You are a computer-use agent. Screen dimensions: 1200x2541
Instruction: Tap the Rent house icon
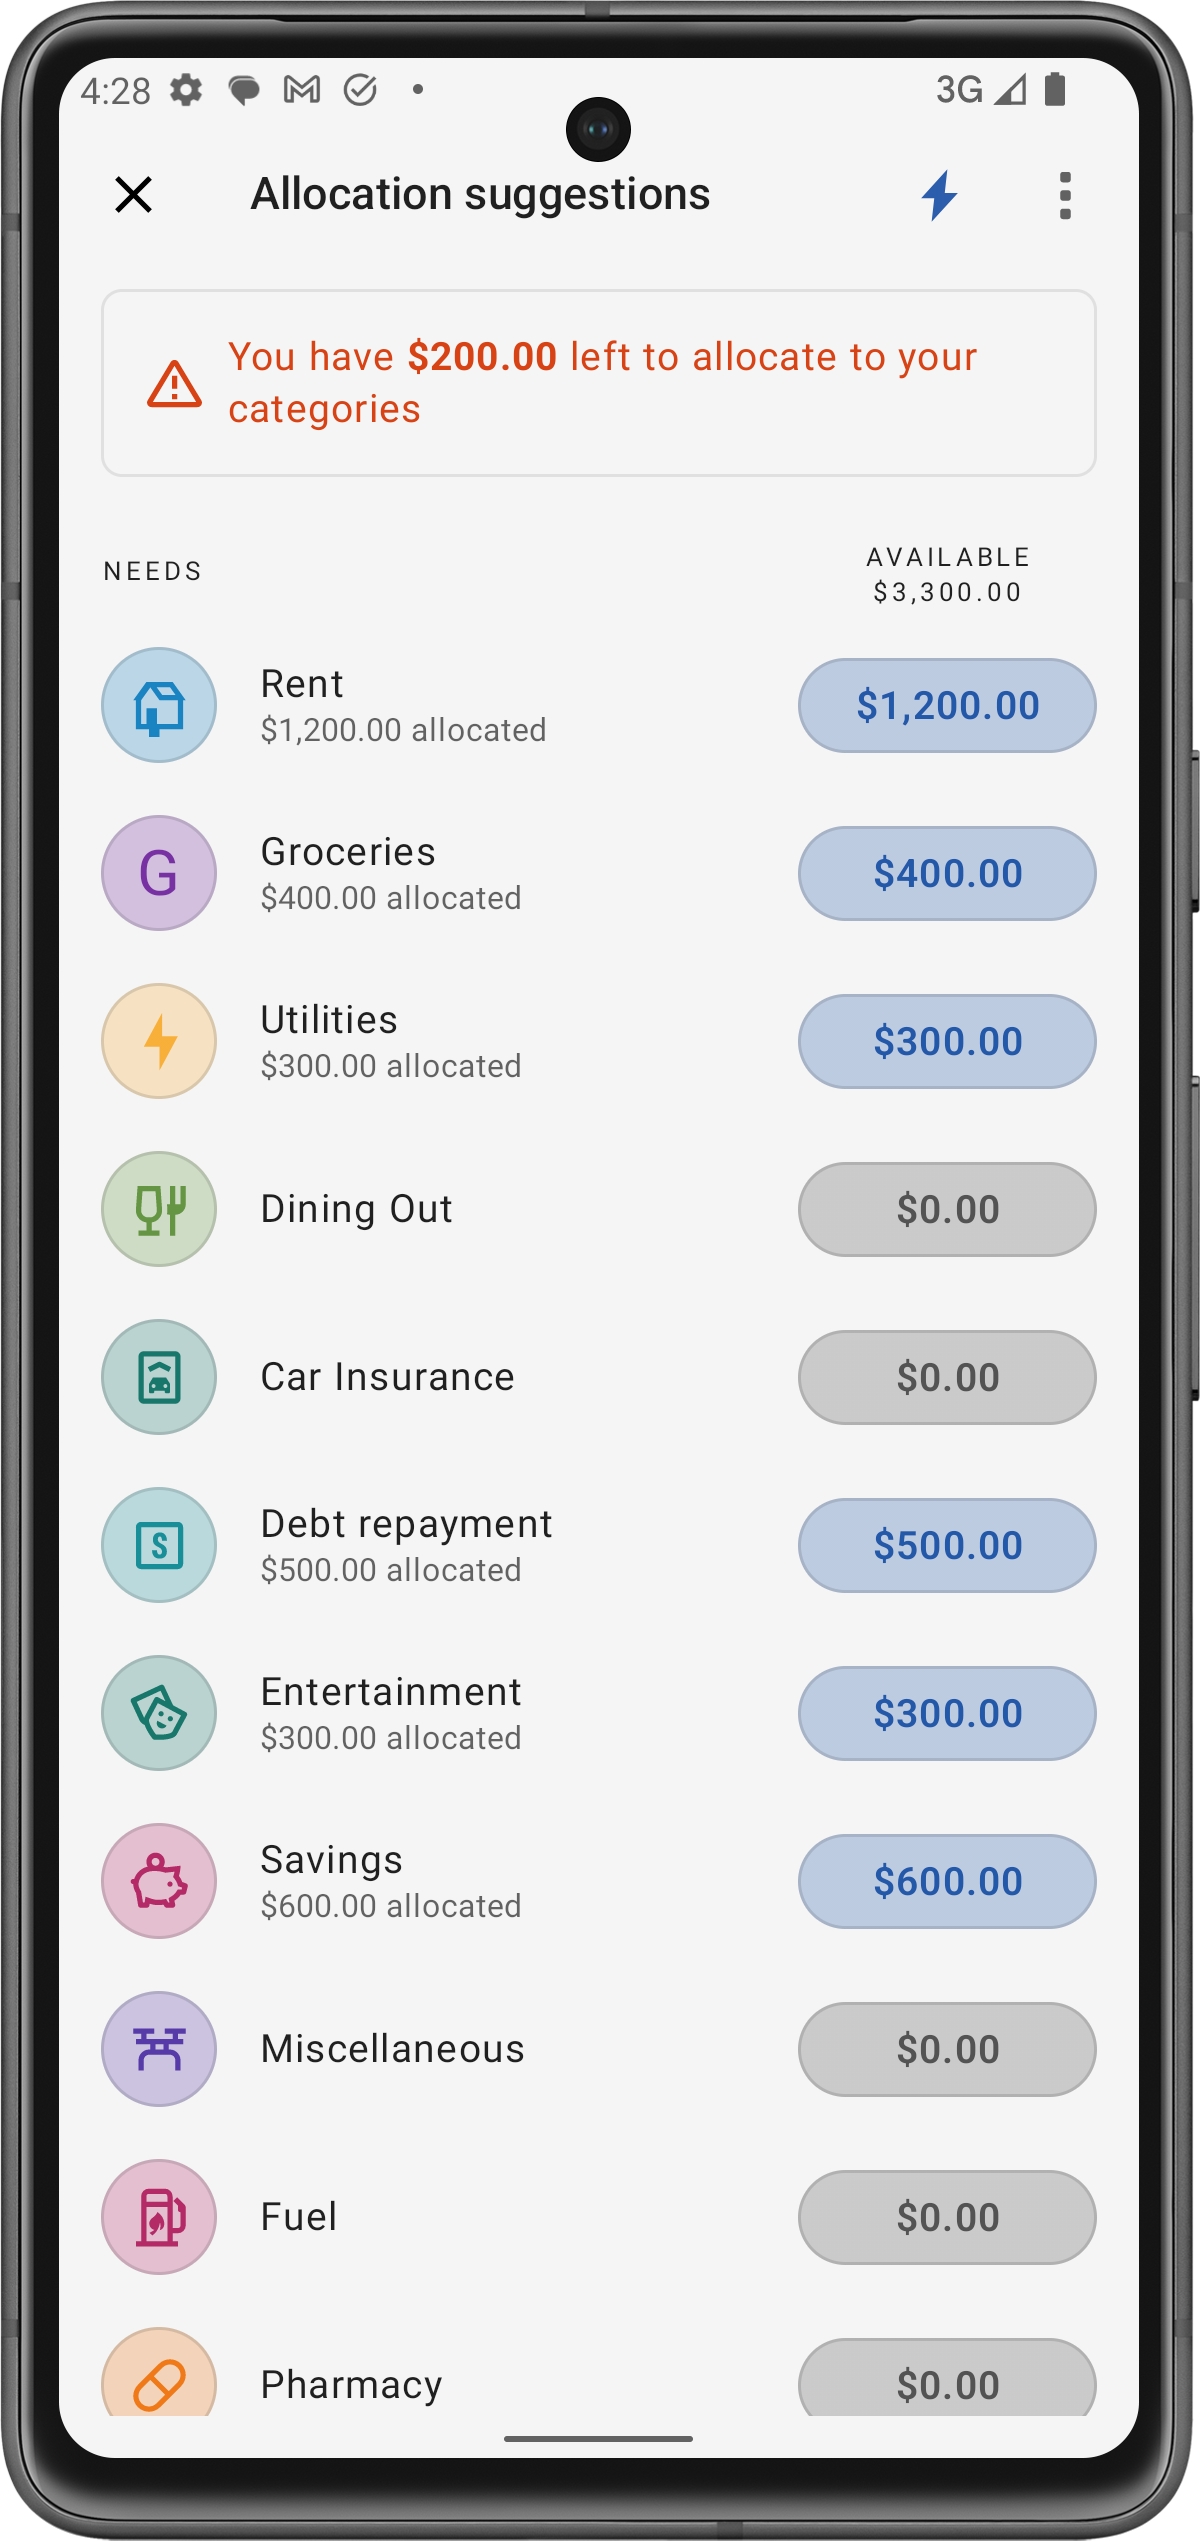point(159,706)
